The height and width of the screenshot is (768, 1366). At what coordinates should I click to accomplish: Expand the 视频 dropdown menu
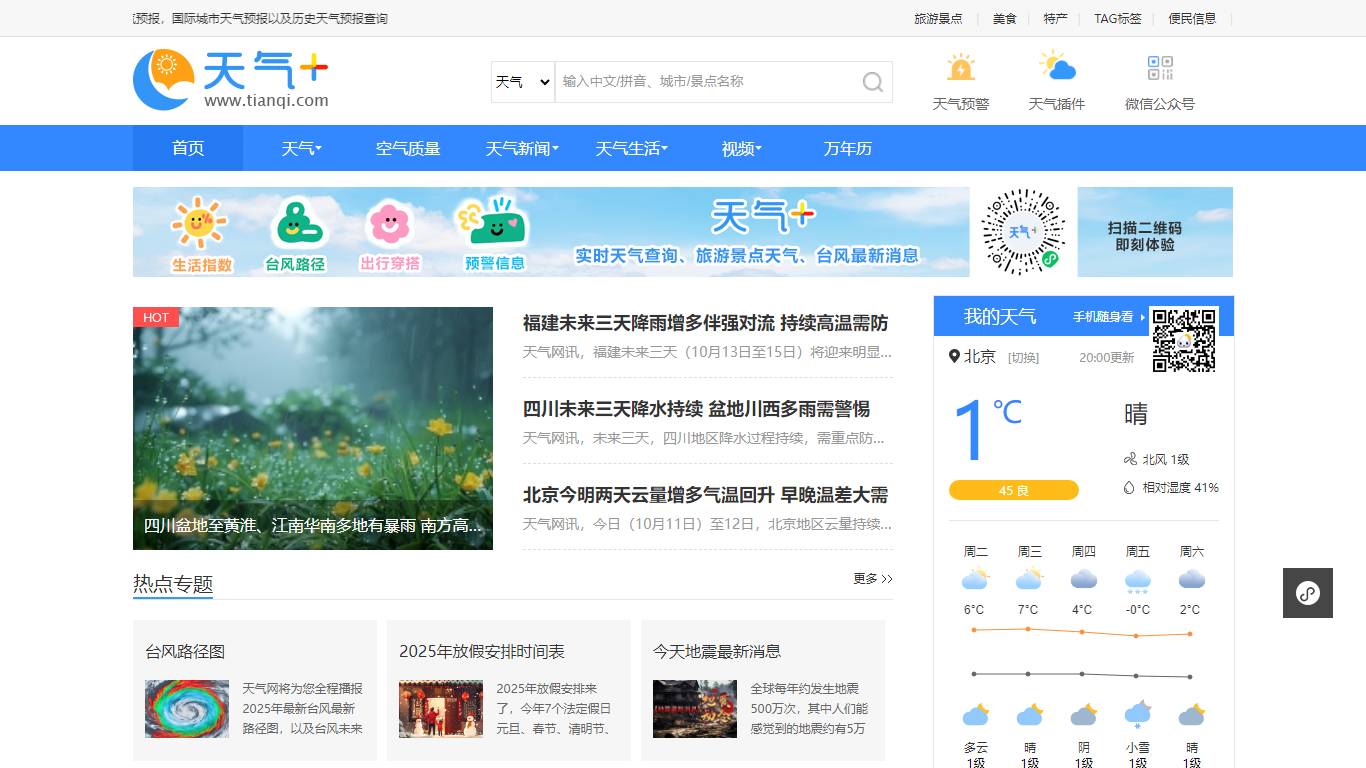[740, 148]
